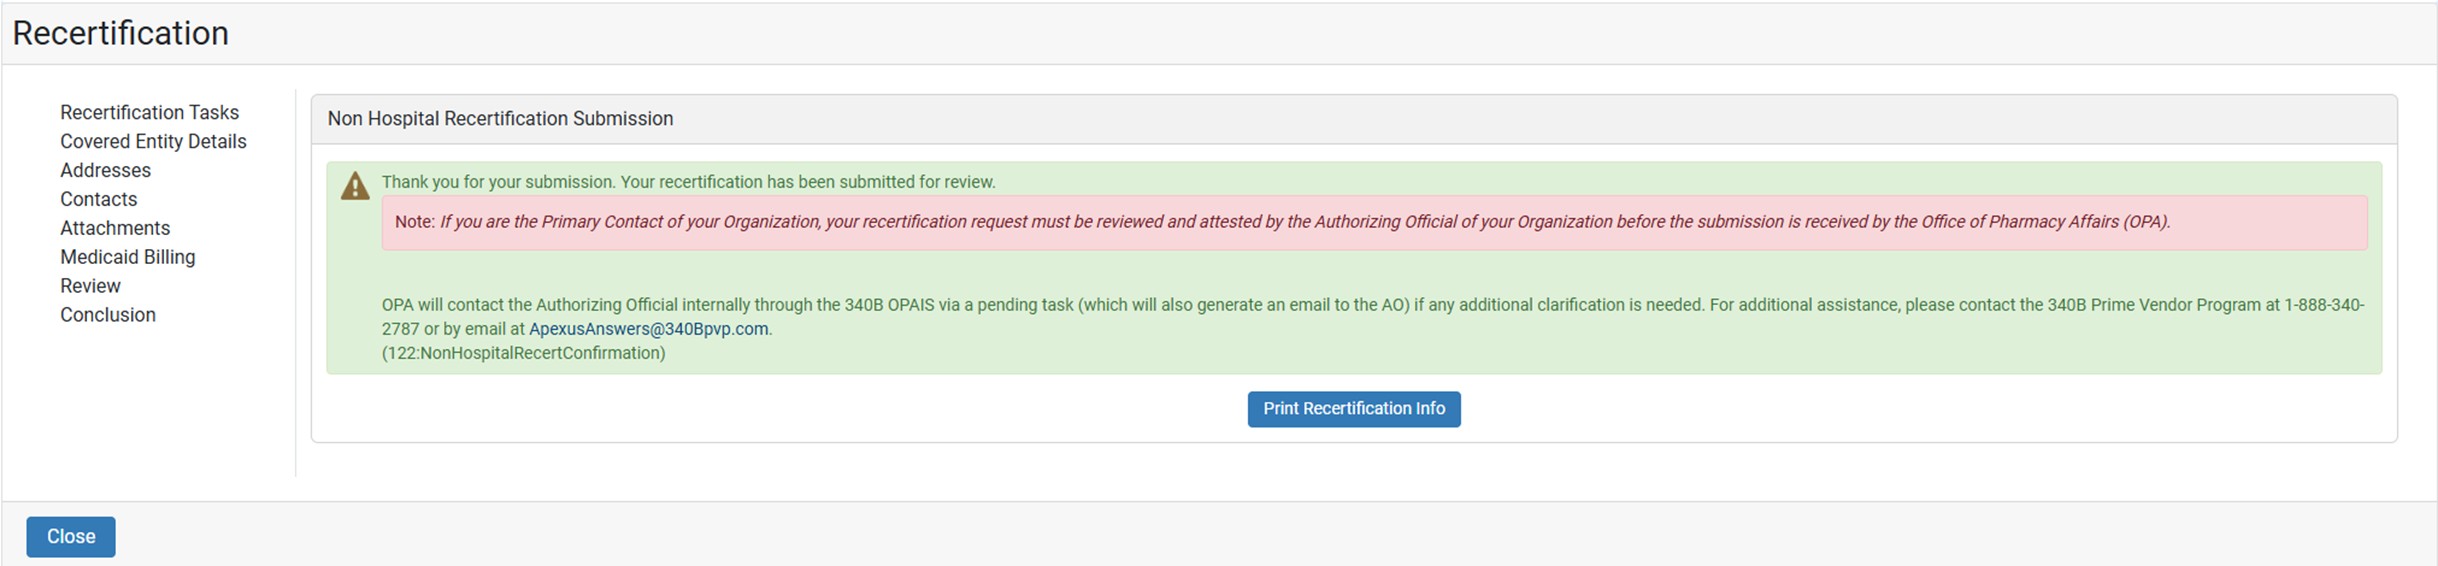The image size is (2438, 566).
Task: Click the ApexusAnswers@340Bpvp.com email link
Action: [x=648, y=329]
